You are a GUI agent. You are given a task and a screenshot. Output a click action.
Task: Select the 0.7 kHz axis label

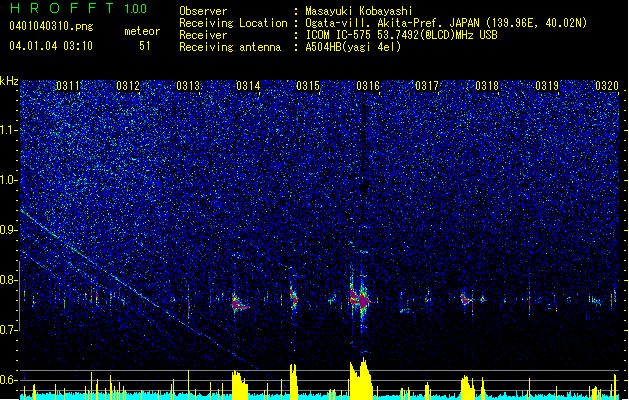click(9, 330)
